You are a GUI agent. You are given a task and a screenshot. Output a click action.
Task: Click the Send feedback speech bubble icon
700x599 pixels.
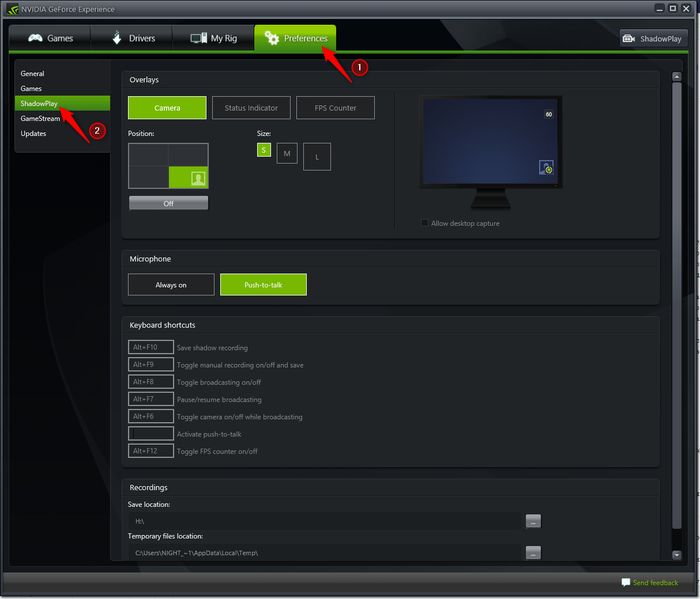[626, 582]
